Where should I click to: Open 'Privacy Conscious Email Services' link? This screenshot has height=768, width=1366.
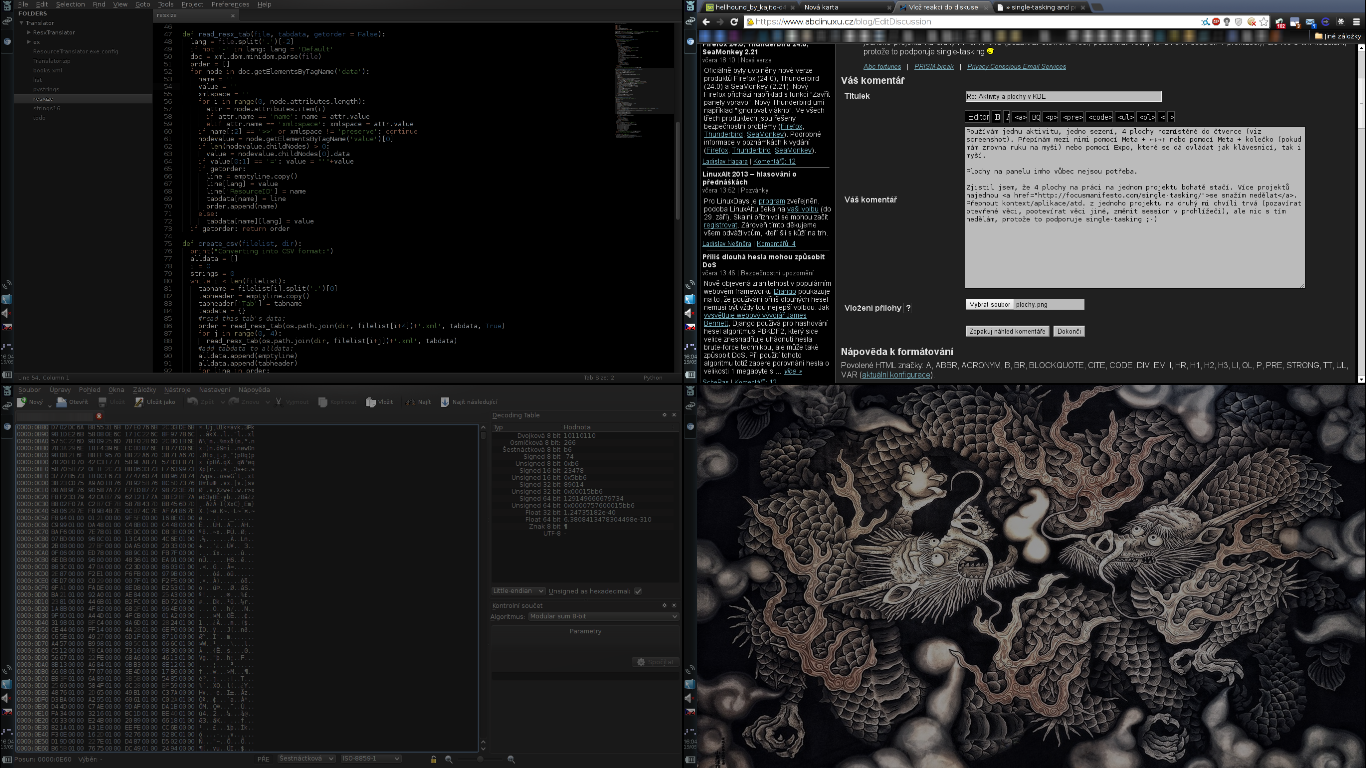(x=1016, y=66)
